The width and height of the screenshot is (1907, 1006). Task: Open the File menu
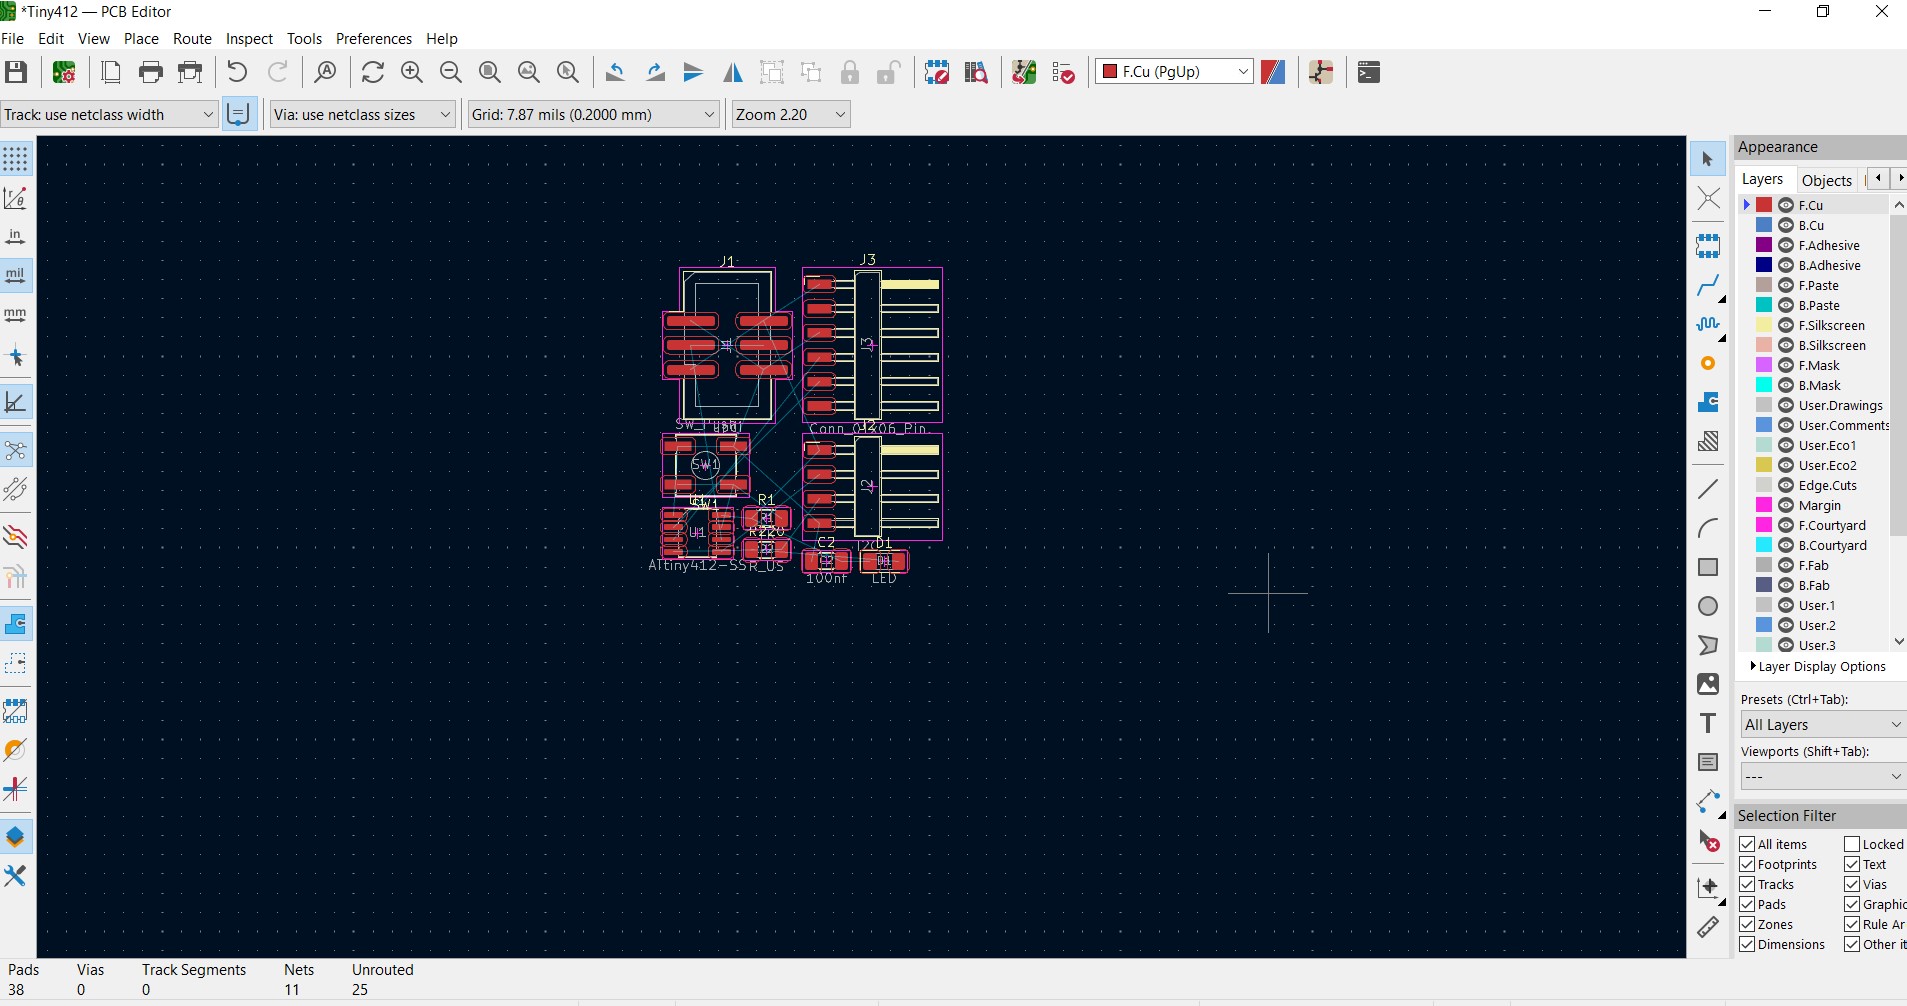click(x=13, y=38)
